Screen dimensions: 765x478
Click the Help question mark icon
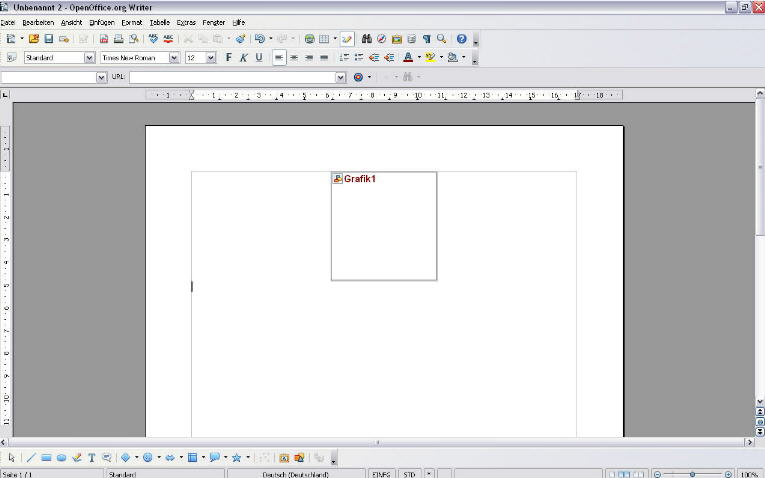tap(461, 39)
